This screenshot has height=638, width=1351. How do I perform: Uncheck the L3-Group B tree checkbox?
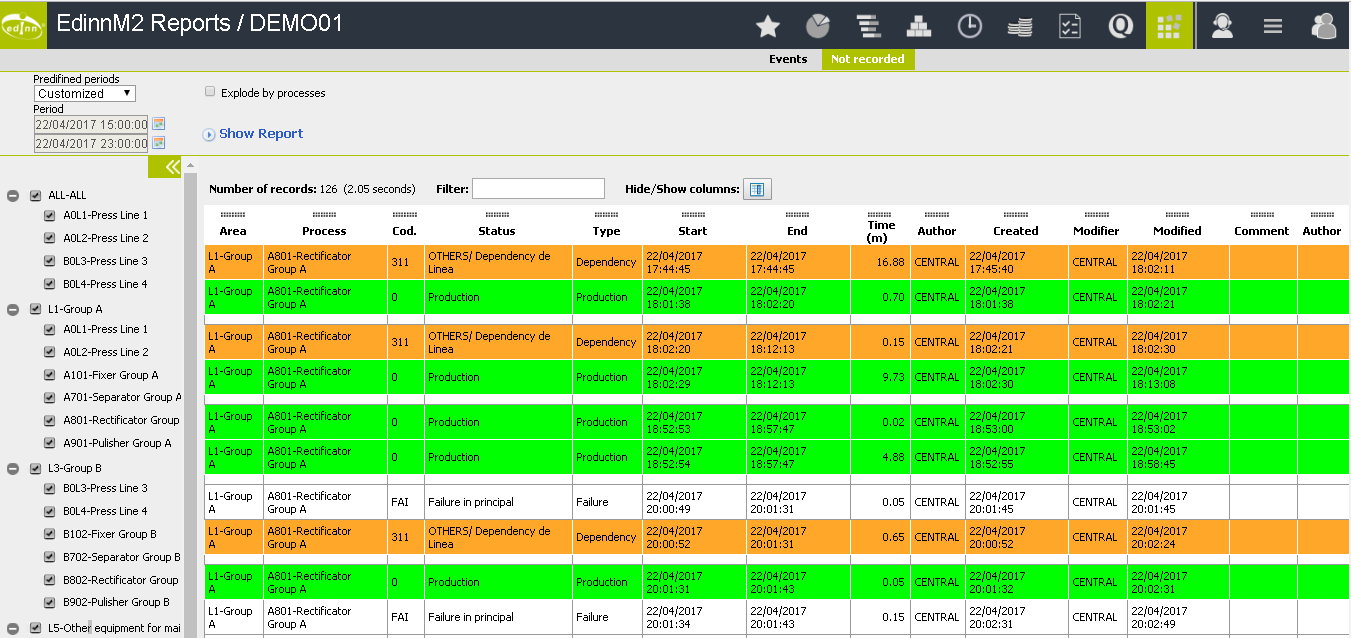(x=36, y=469)
